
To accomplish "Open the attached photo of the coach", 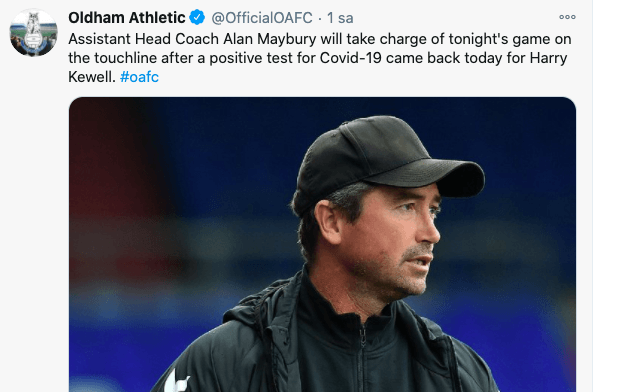I will (x=322, y=244).
